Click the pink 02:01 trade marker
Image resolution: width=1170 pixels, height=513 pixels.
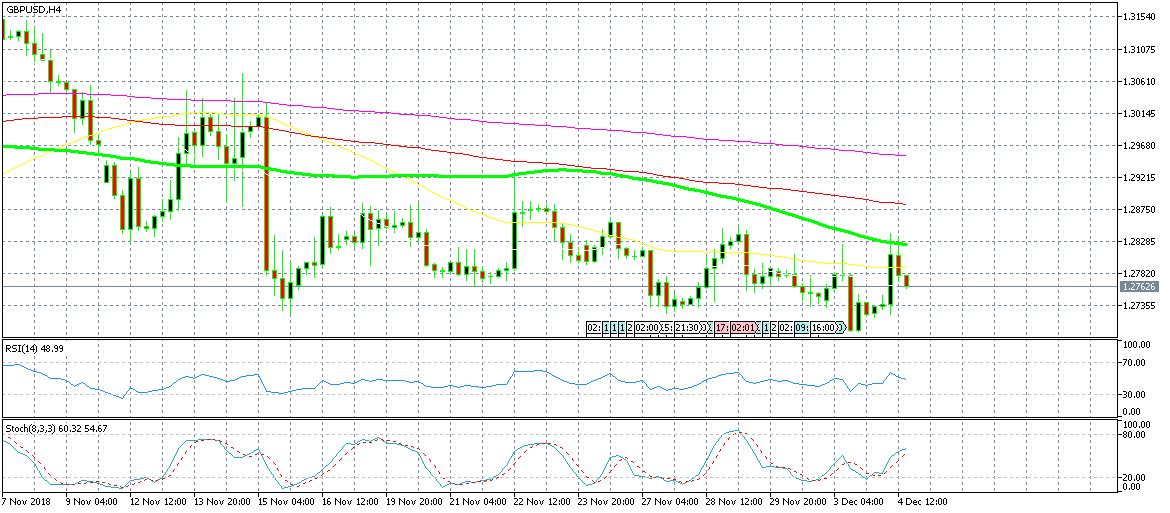point(744,327)
